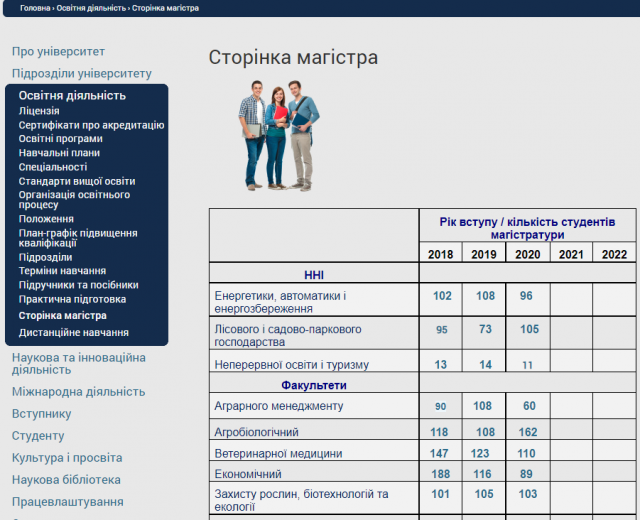This screenshot has width=640, height=520.
Task: Click the 2018 value 102 for Енергетики
Action: 442,296
